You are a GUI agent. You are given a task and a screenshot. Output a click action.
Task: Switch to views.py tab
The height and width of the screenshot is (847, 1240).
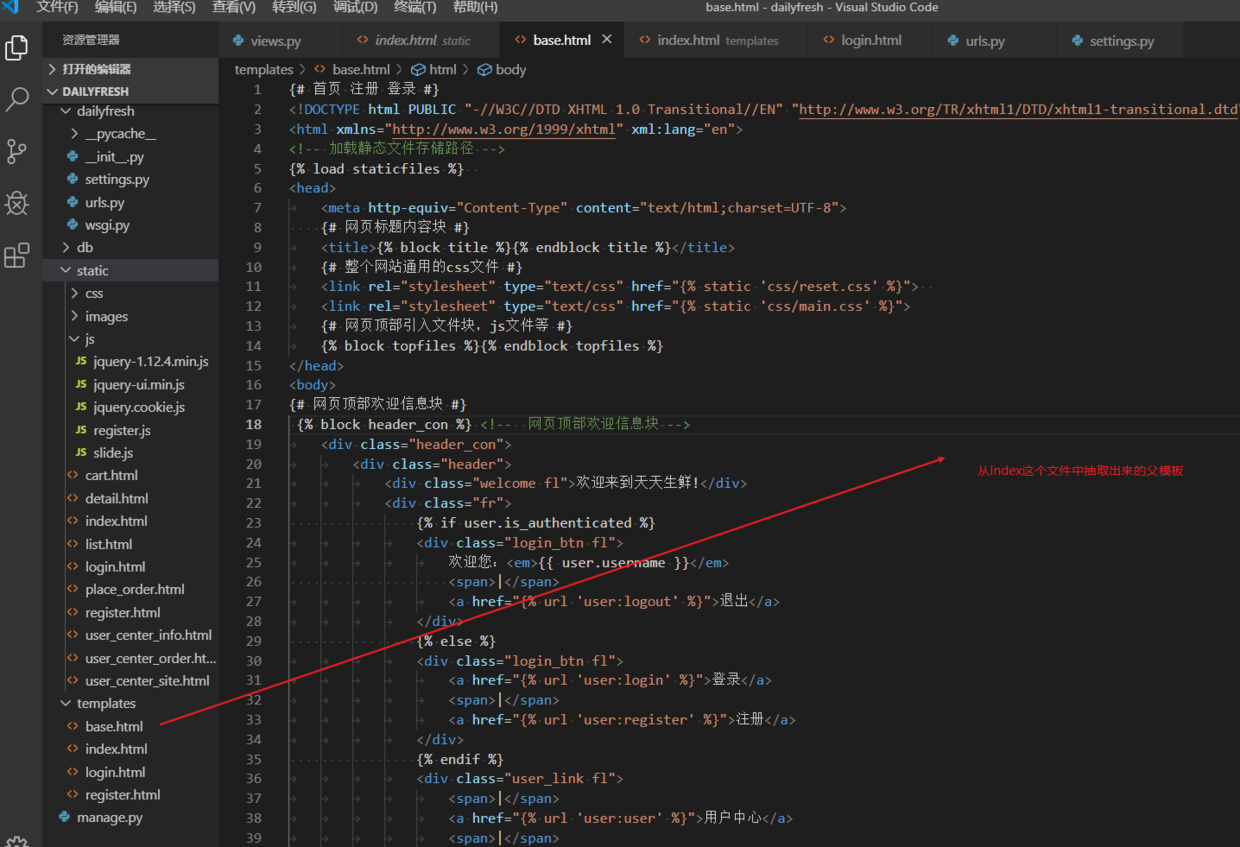pyautogui.click(x=279, y=41)
